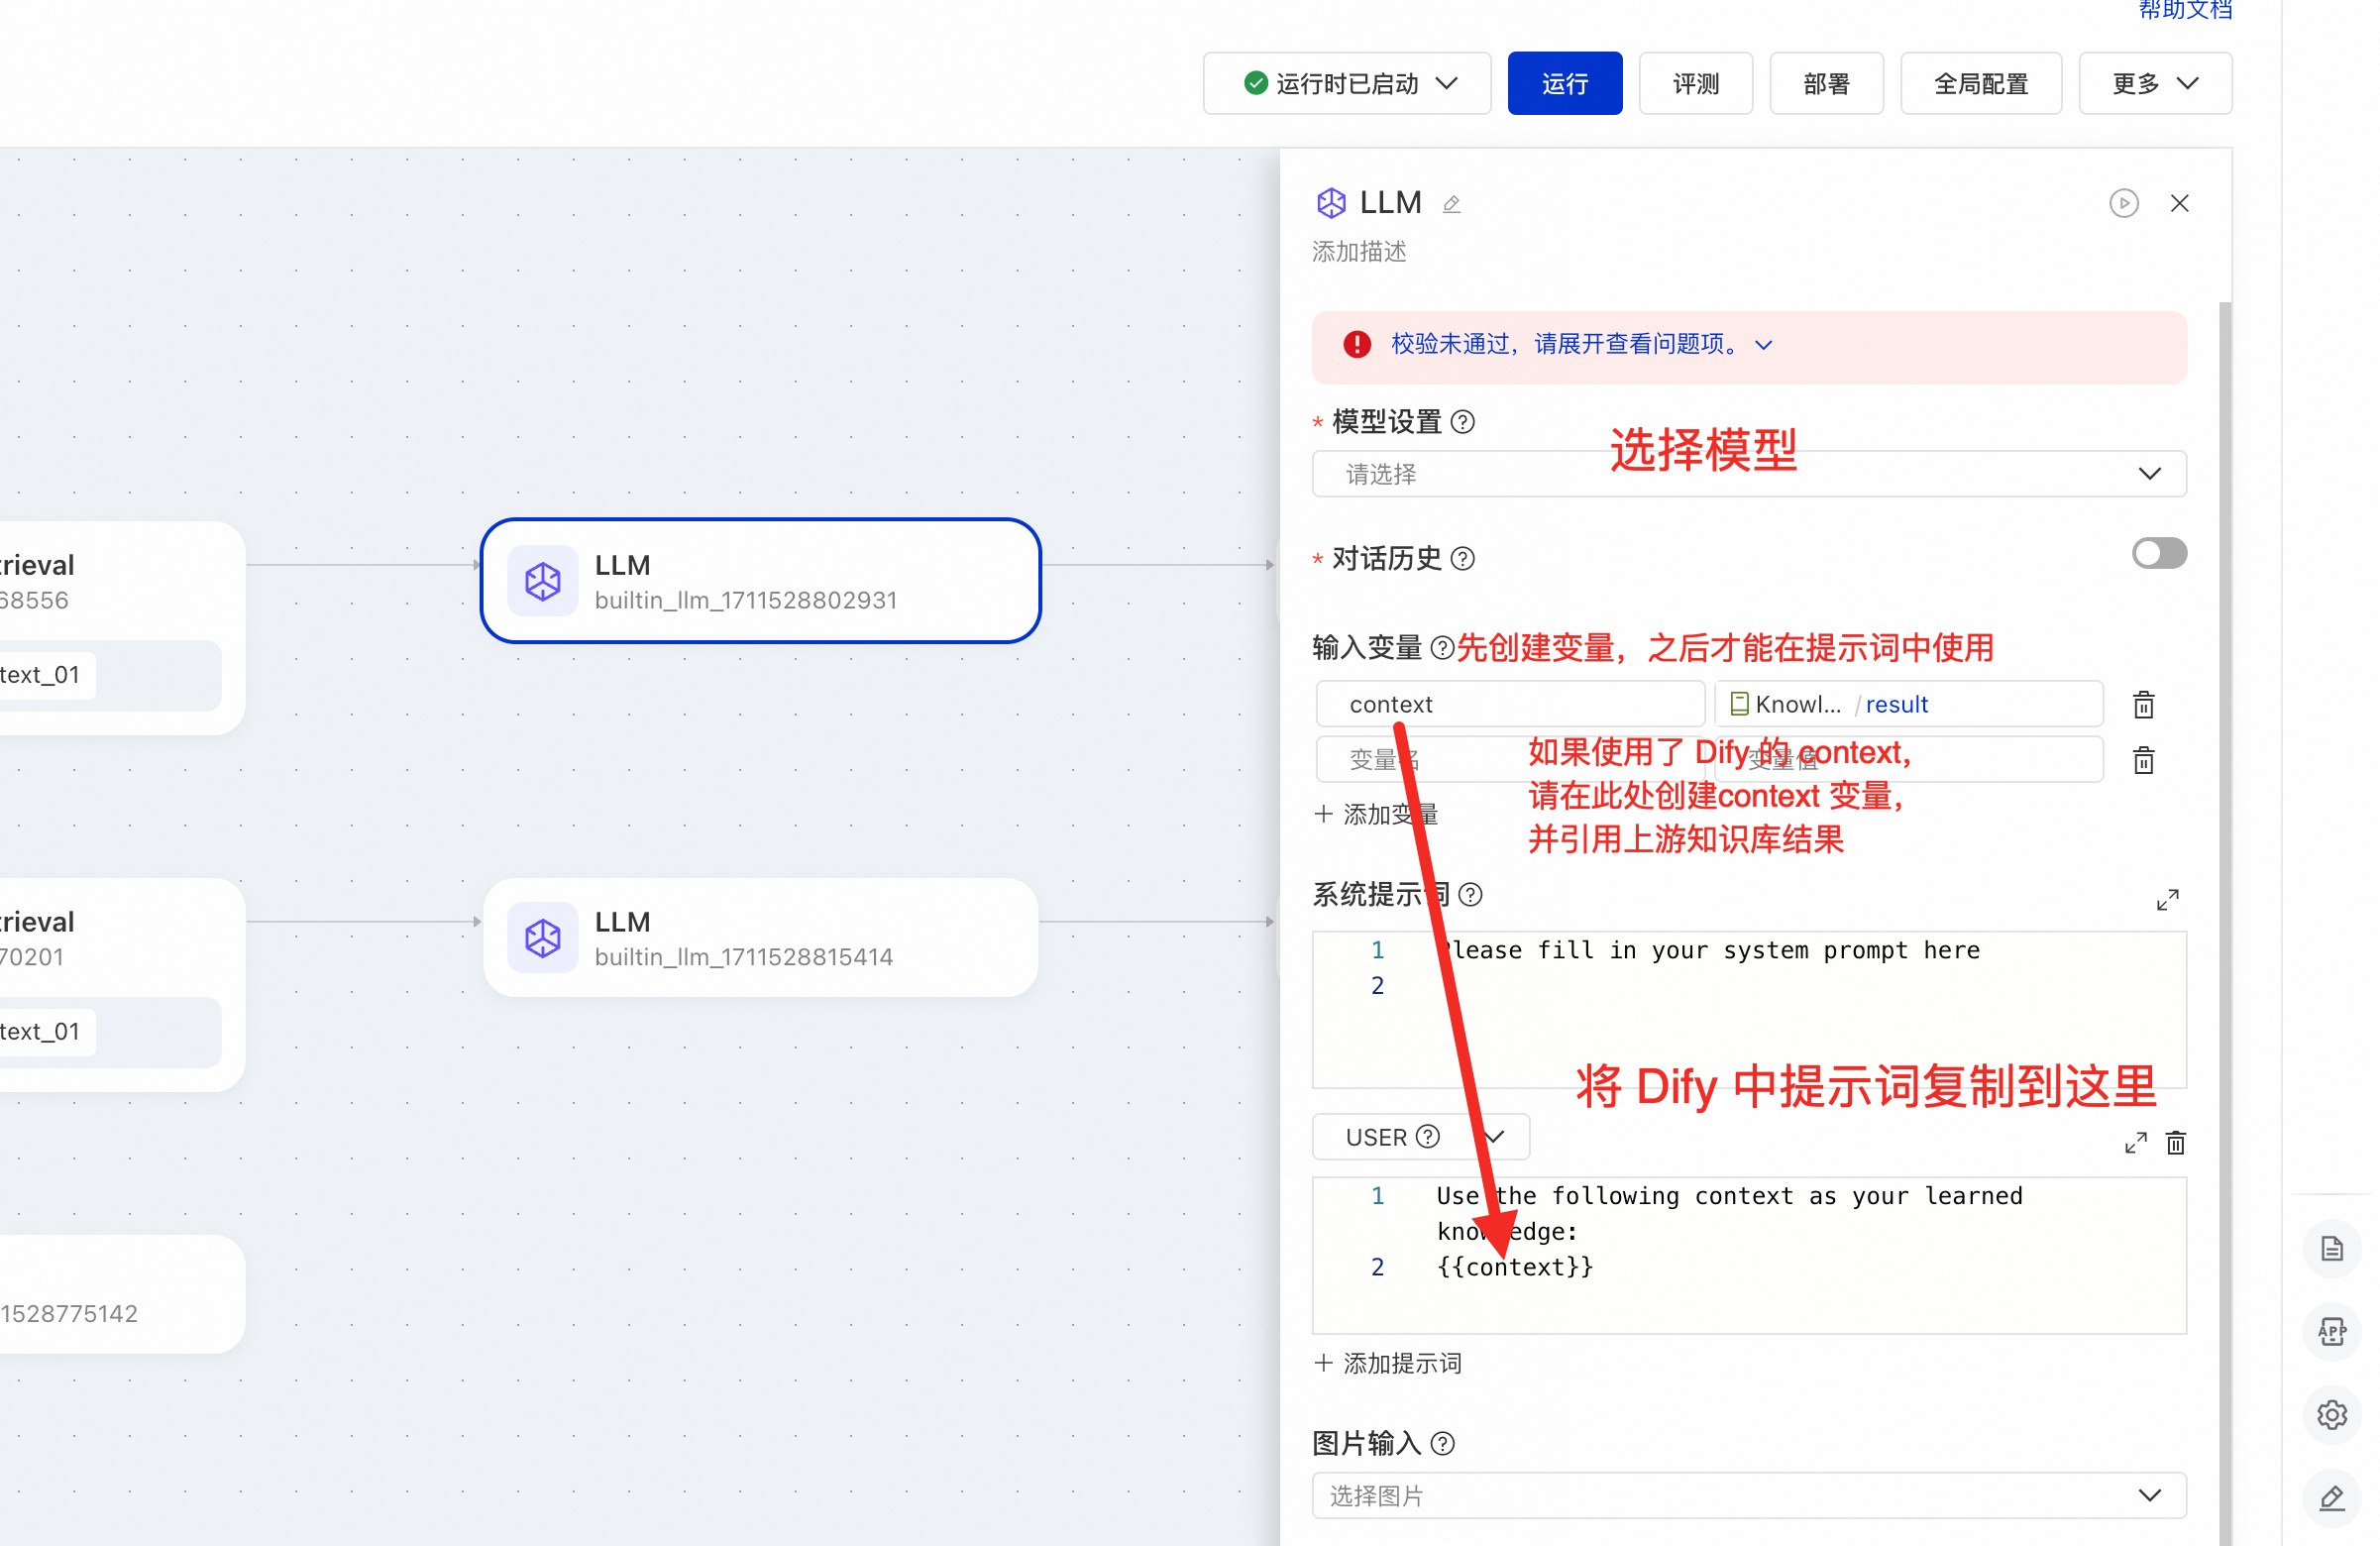Open the APP icon in right sidebar
2380x1546 pixels.
(x=2332, y=1331)
